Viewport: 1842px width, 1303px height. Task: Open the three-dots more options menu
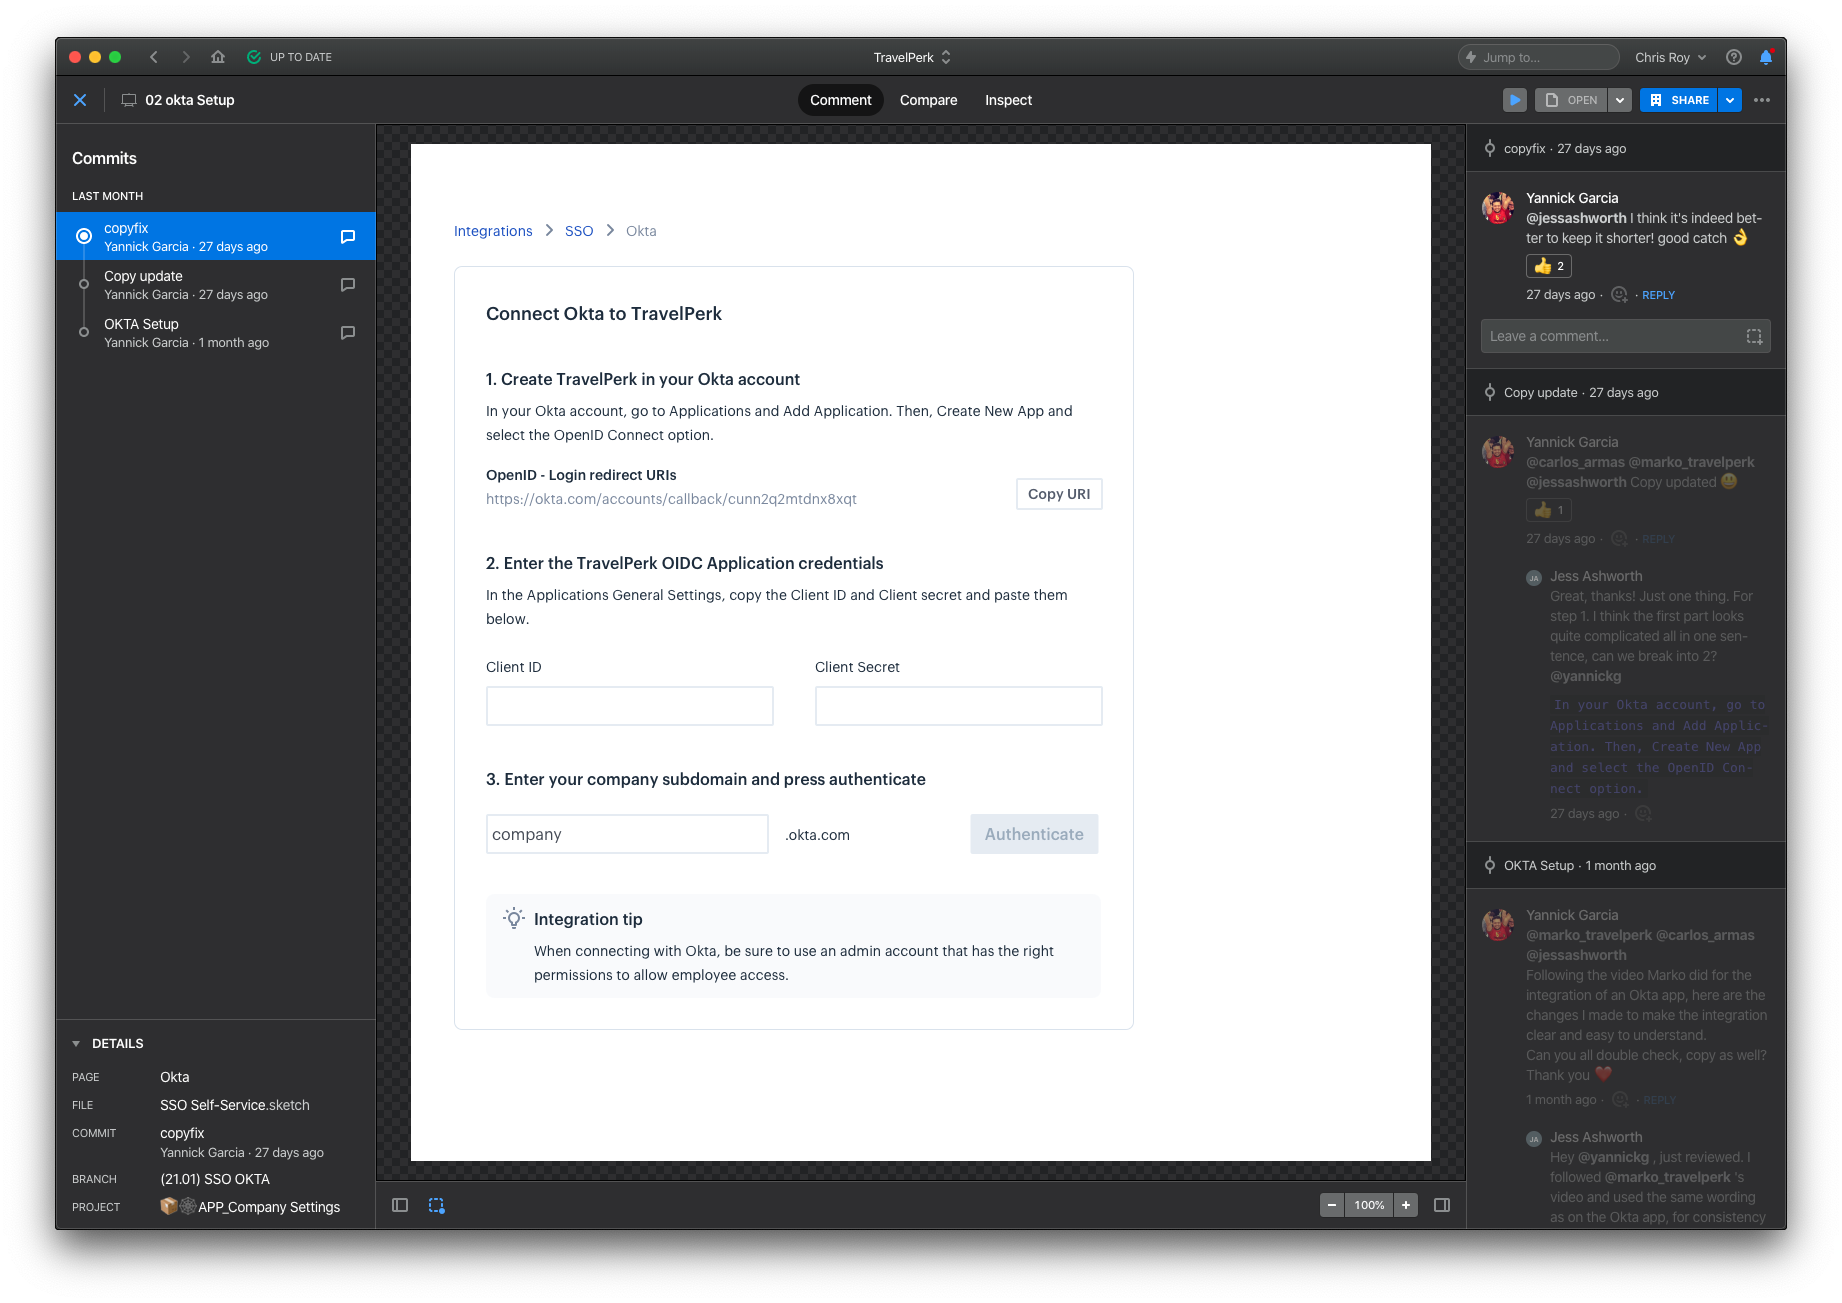coord(1762,100)
